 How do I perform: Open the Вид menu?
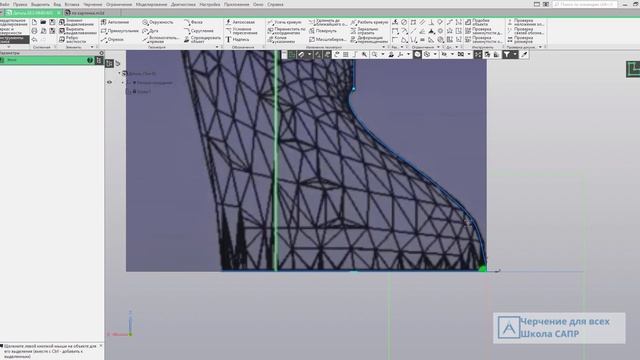[57, 4]
